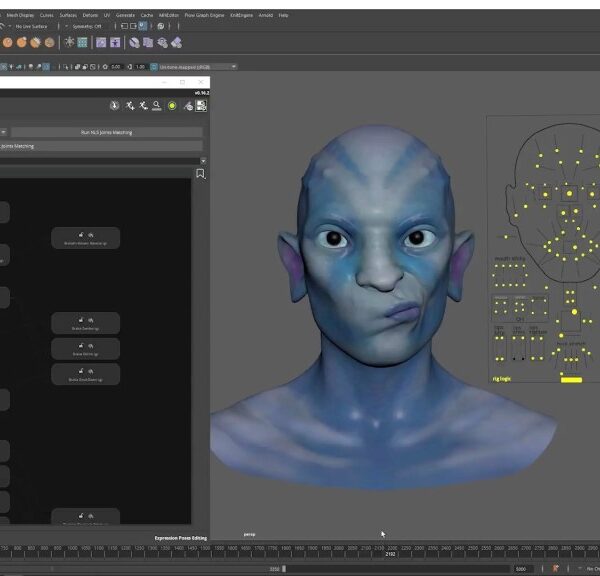Open the Un-tone-mapped (sRGB) dropdown

(198, 67)
